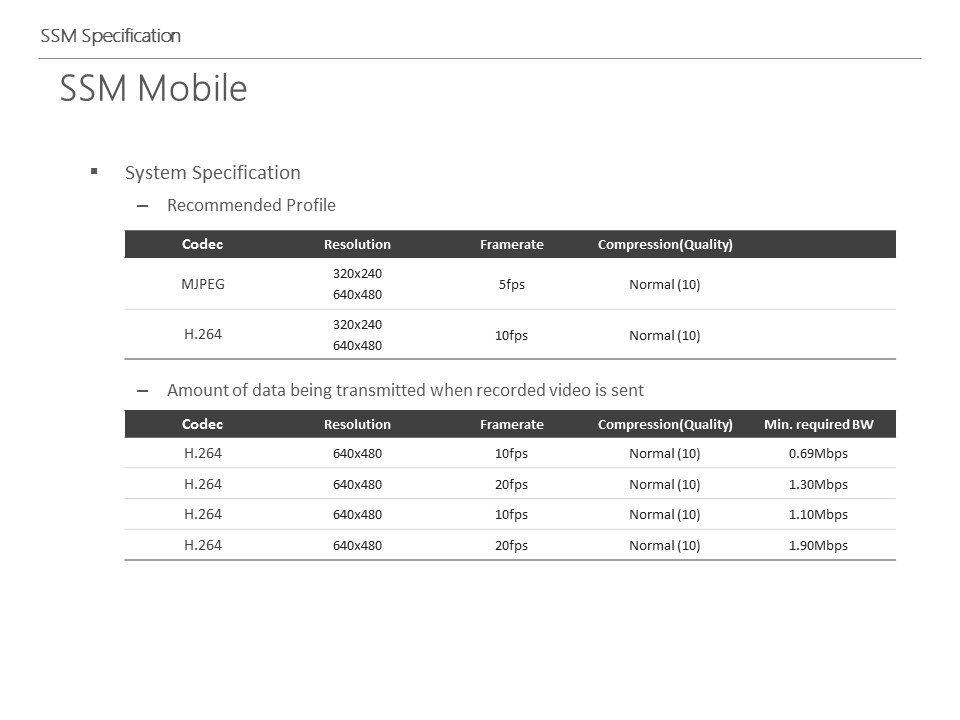Click "Normal (10)" in Recommended Profile H.264 row

pos(665,336)
